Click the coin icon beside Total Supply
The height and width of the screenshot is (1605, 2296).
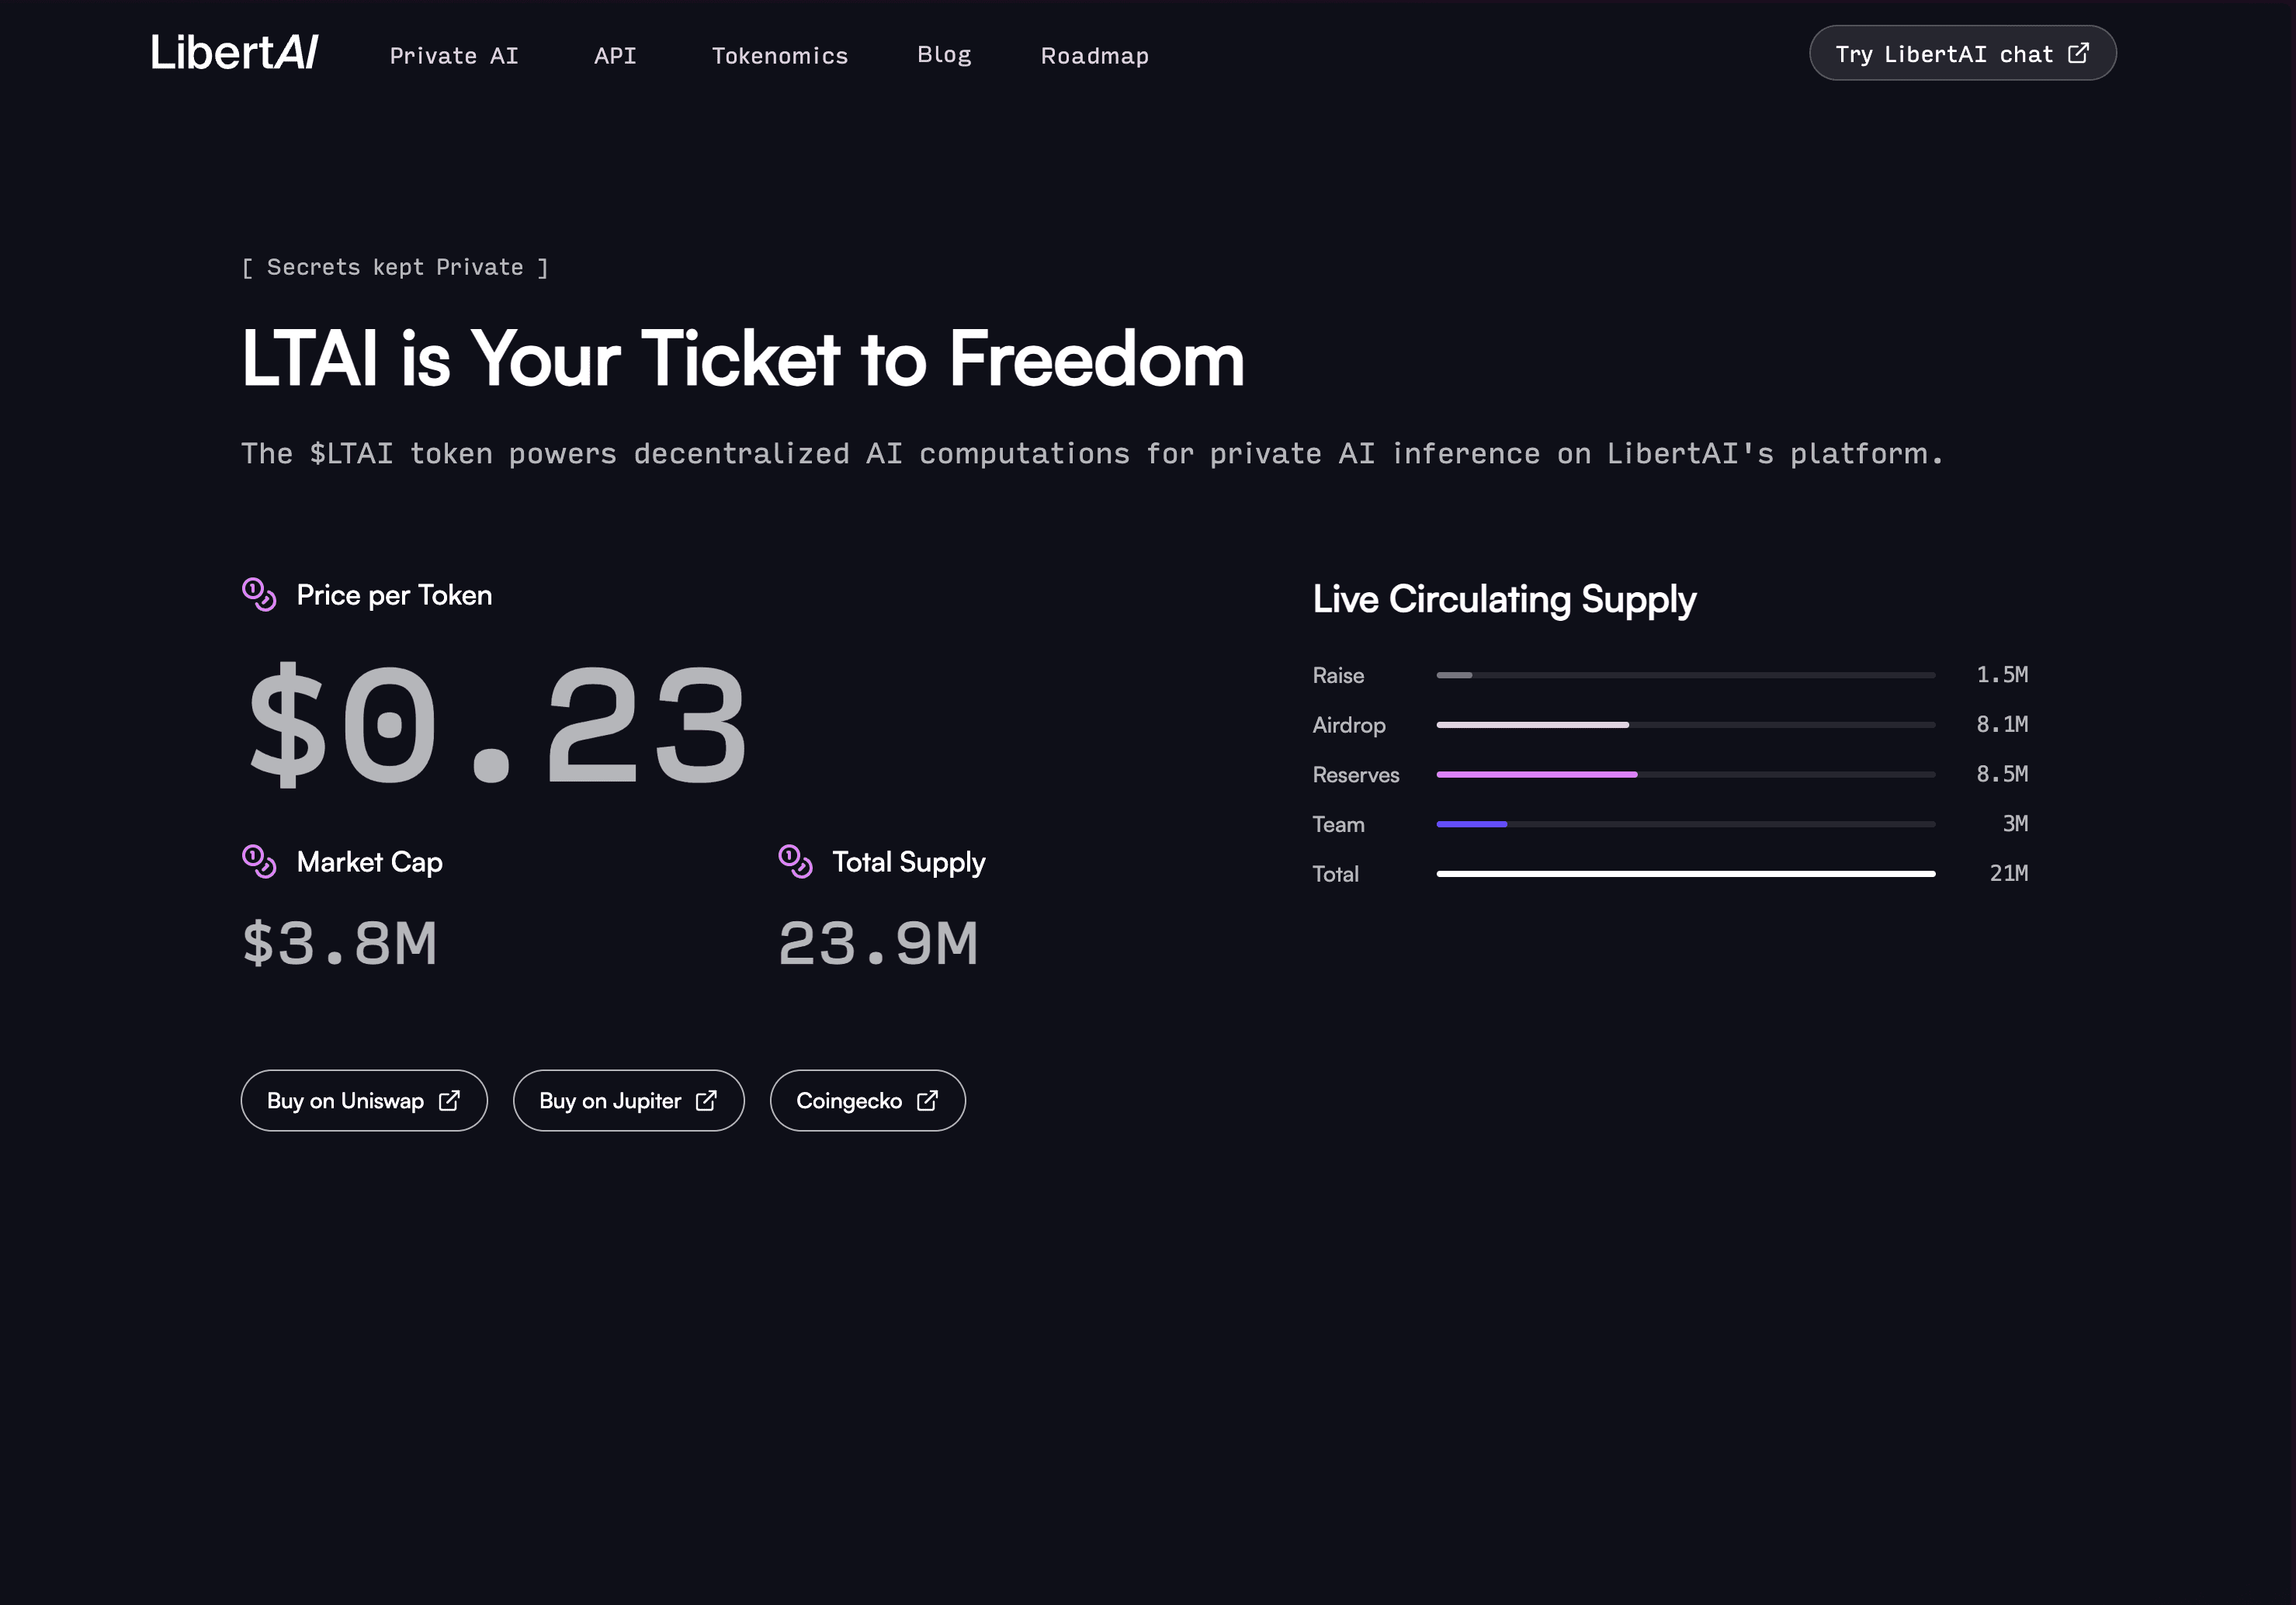(x=795, y=861)
